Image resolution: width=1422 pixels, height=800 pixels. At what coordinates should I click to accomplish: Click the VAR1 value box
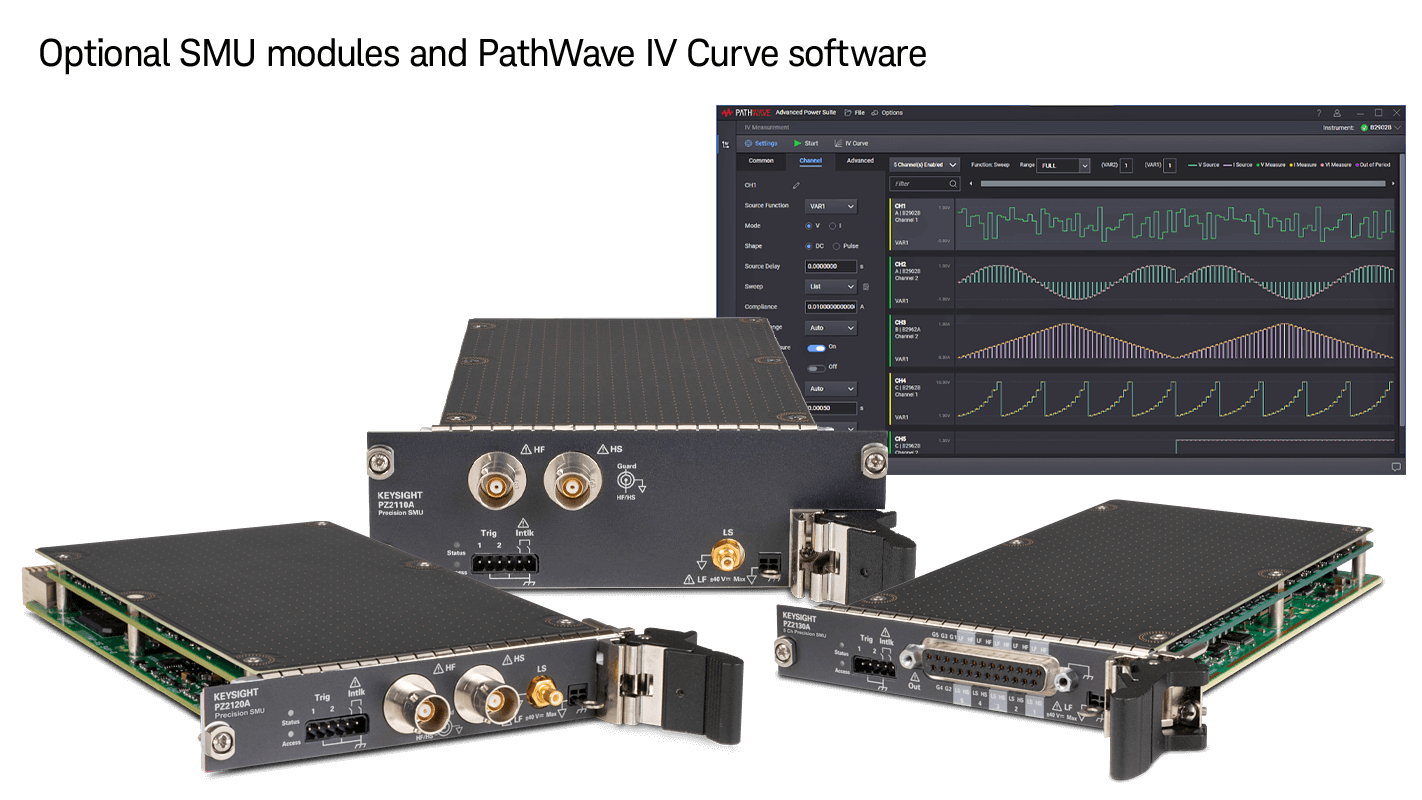pyautogui.click(x=1169, y=165)
